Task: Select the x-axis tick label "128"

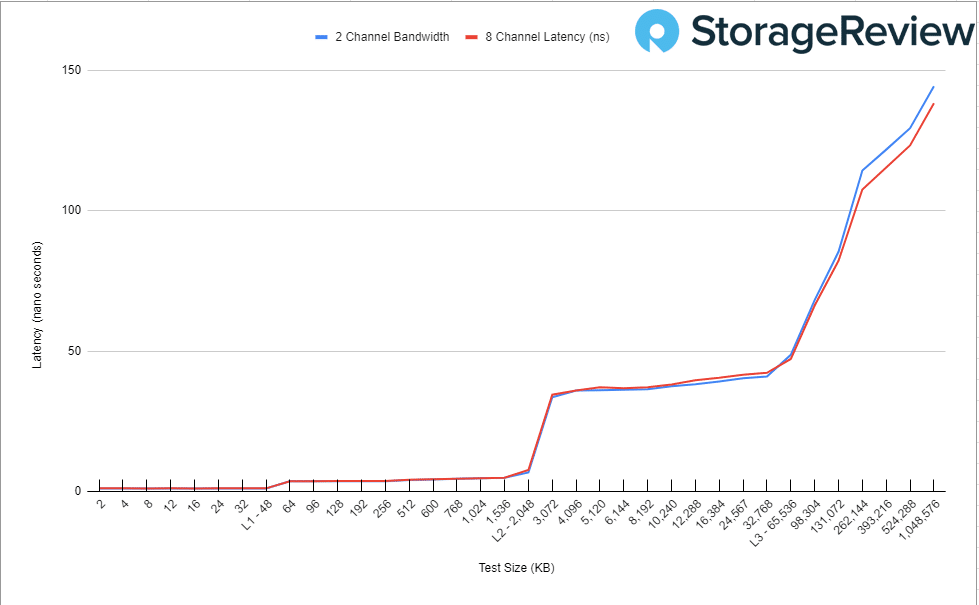Action: [x=335, y=508]
